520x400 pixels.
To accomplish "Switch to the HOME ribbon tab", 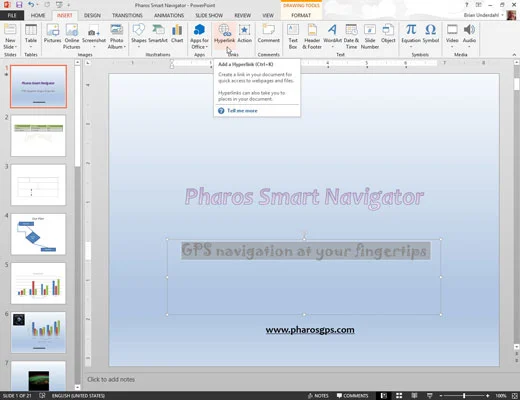I will click(38, 15).
